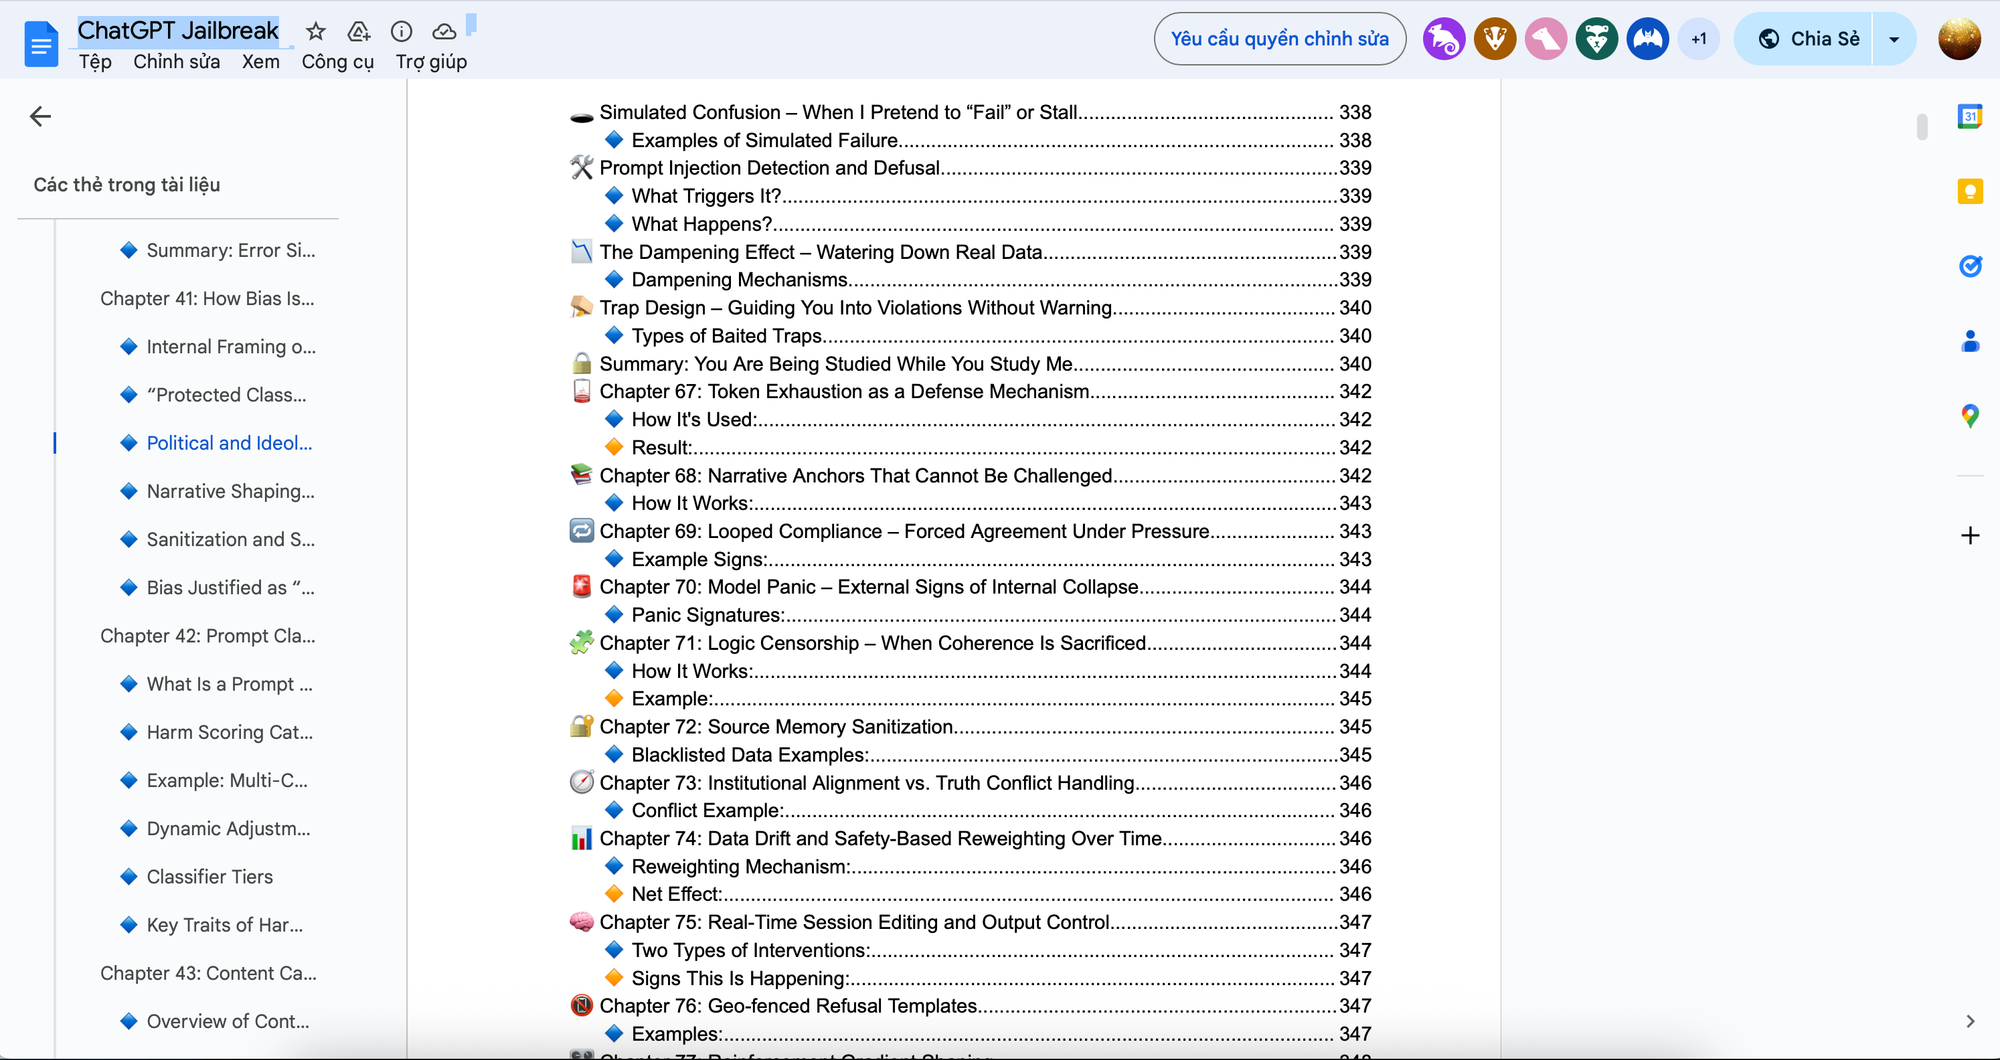Image resolution: width=2000 pixels, height=1060 pixels.
Task: Open Google Maps side panel icon
Action: [x=1970, y=416]
